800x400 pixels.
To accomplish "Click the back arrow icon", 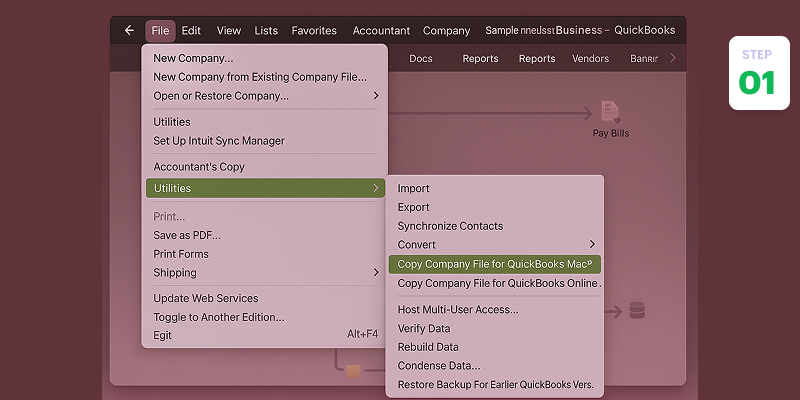I will pyautogui.click(x=129, y=31).
